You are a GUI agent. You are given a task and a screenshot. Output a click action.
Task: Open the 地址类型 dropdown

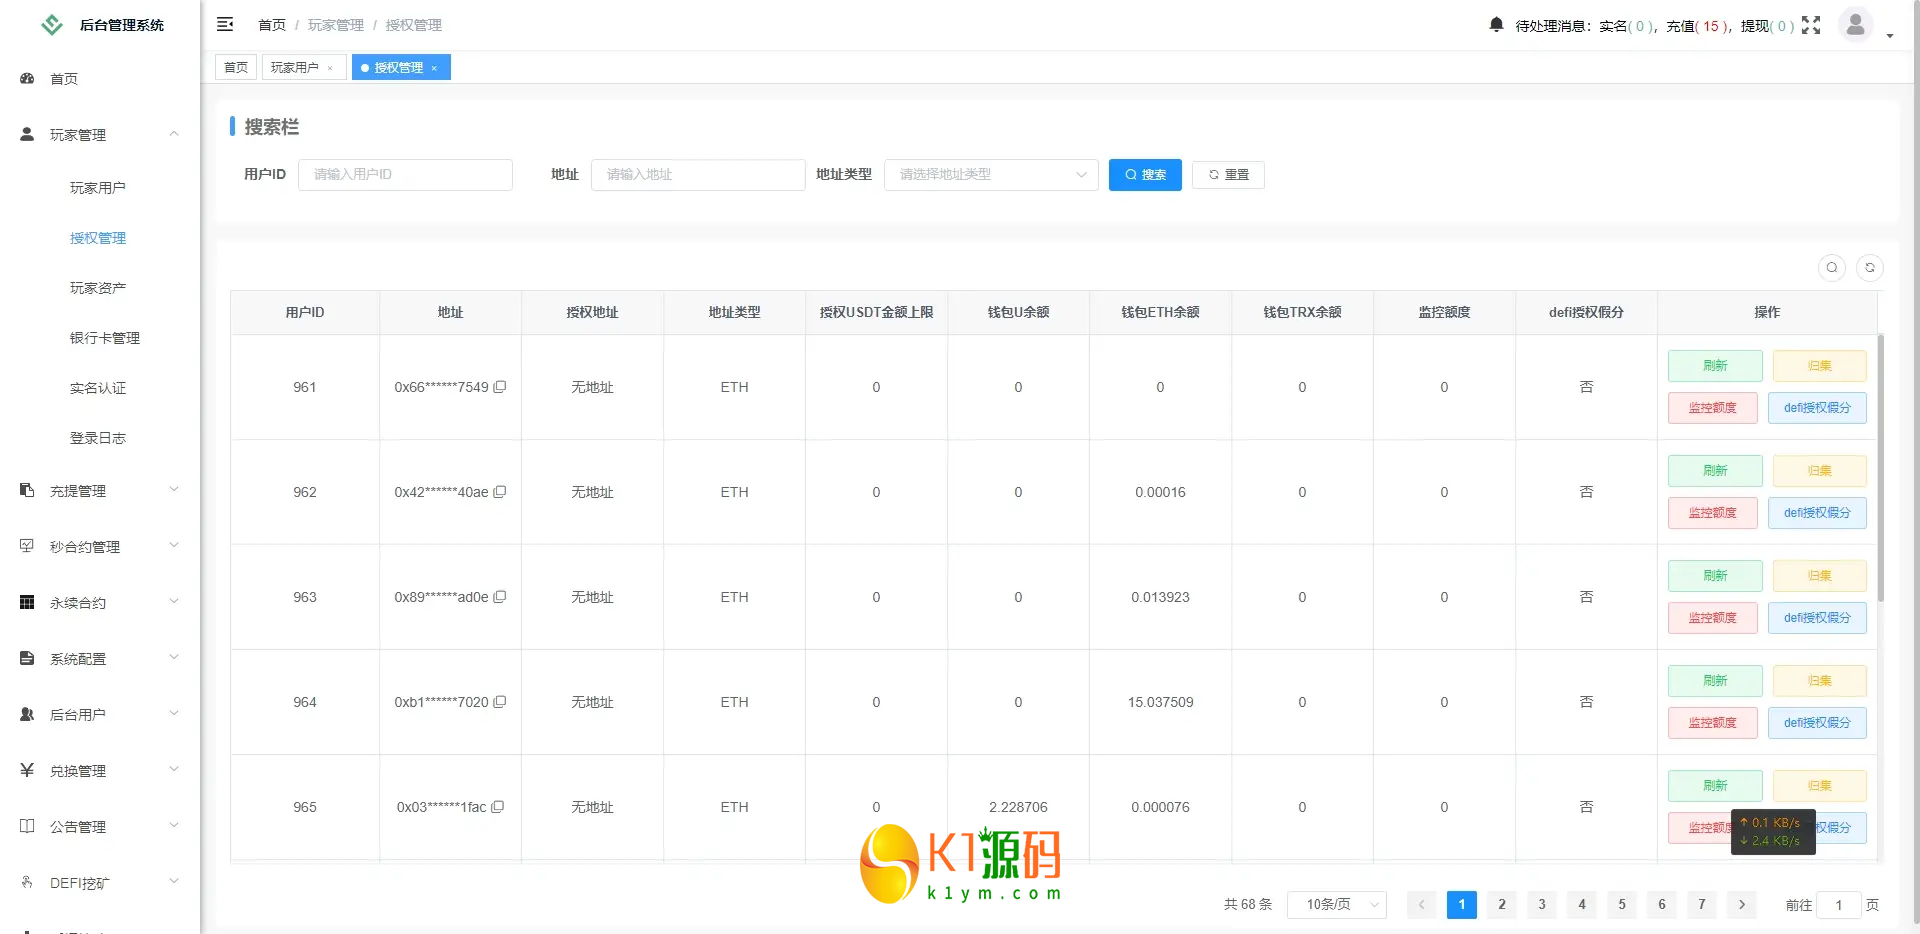point(990,175)
